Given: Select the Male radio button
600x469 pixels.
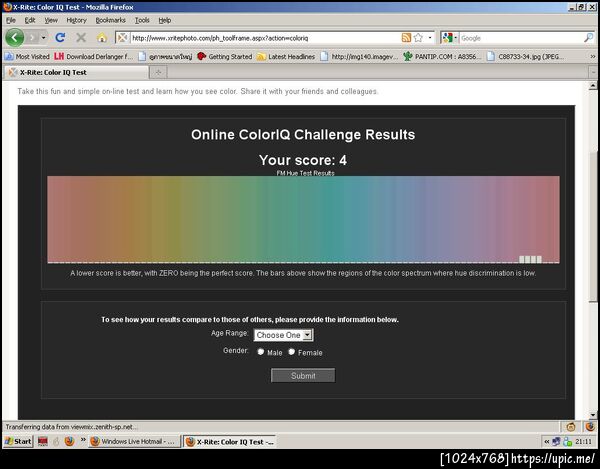Looking at the screenshot, I should (x=261, y=352).
